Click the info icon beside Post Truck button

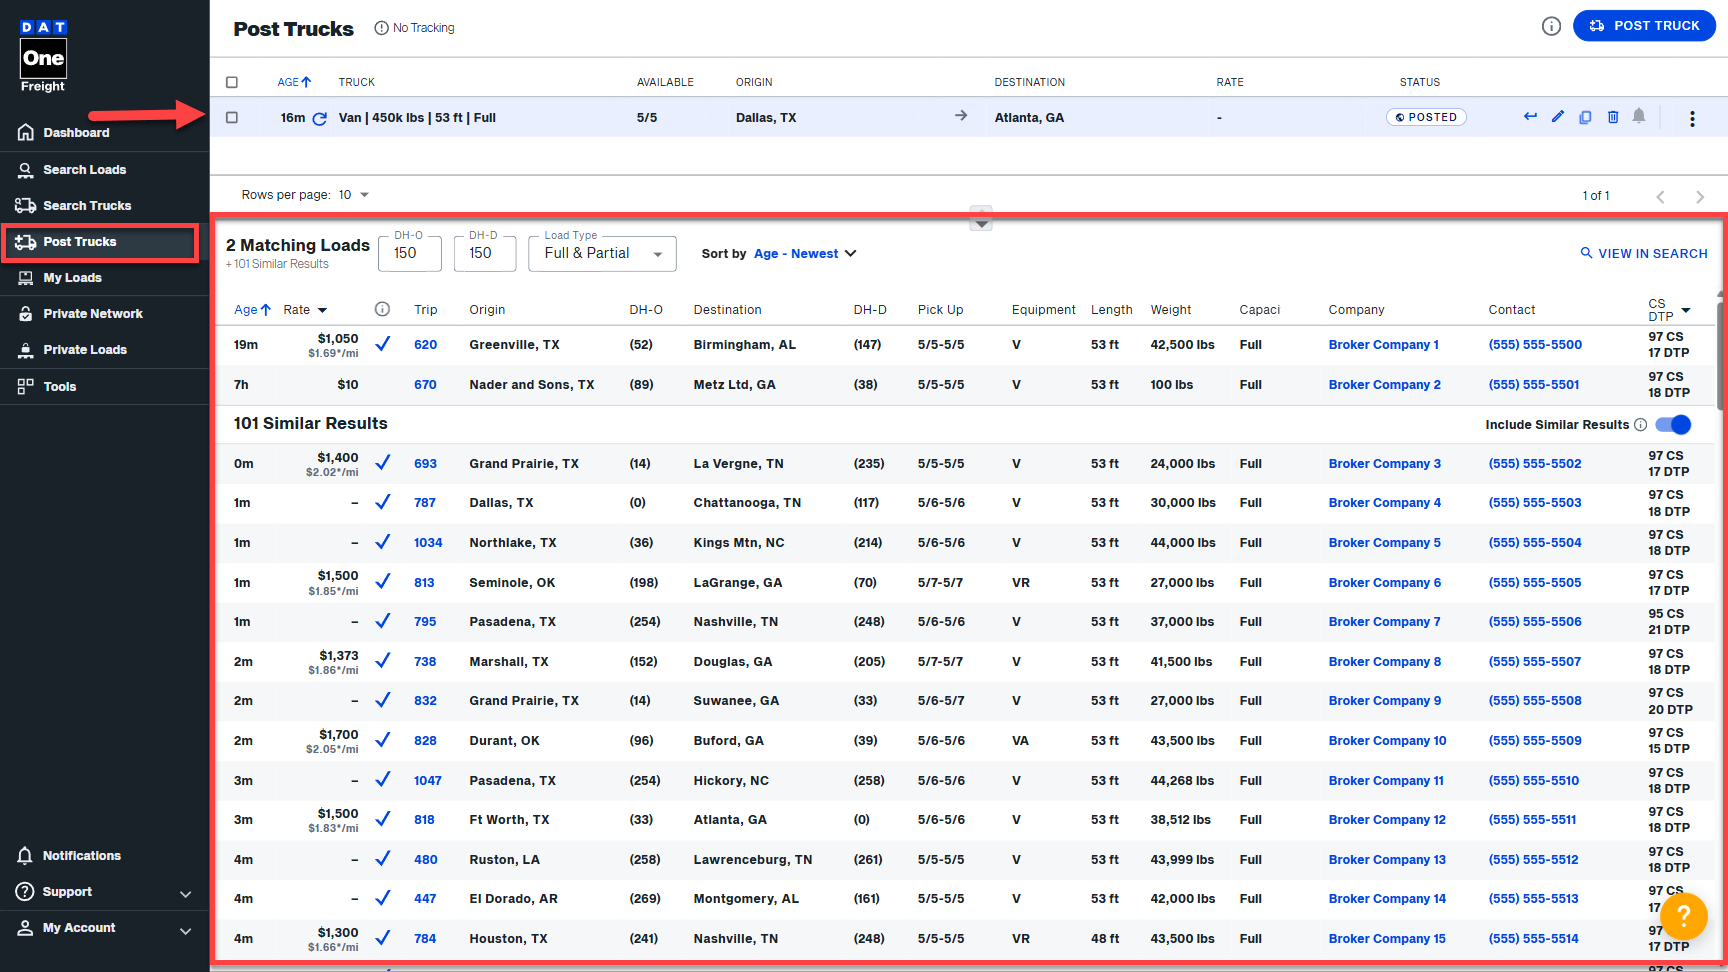coord(1551,26)
